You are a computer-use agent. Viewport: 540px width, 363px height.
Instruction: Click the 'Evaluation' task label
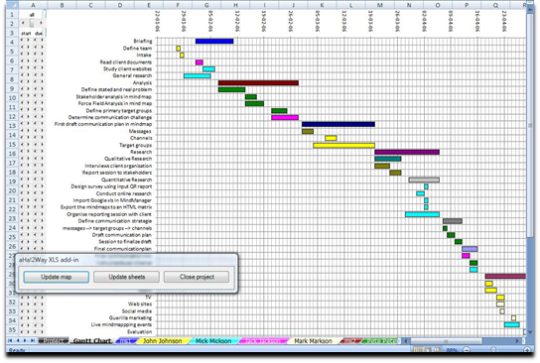[139, 332]
